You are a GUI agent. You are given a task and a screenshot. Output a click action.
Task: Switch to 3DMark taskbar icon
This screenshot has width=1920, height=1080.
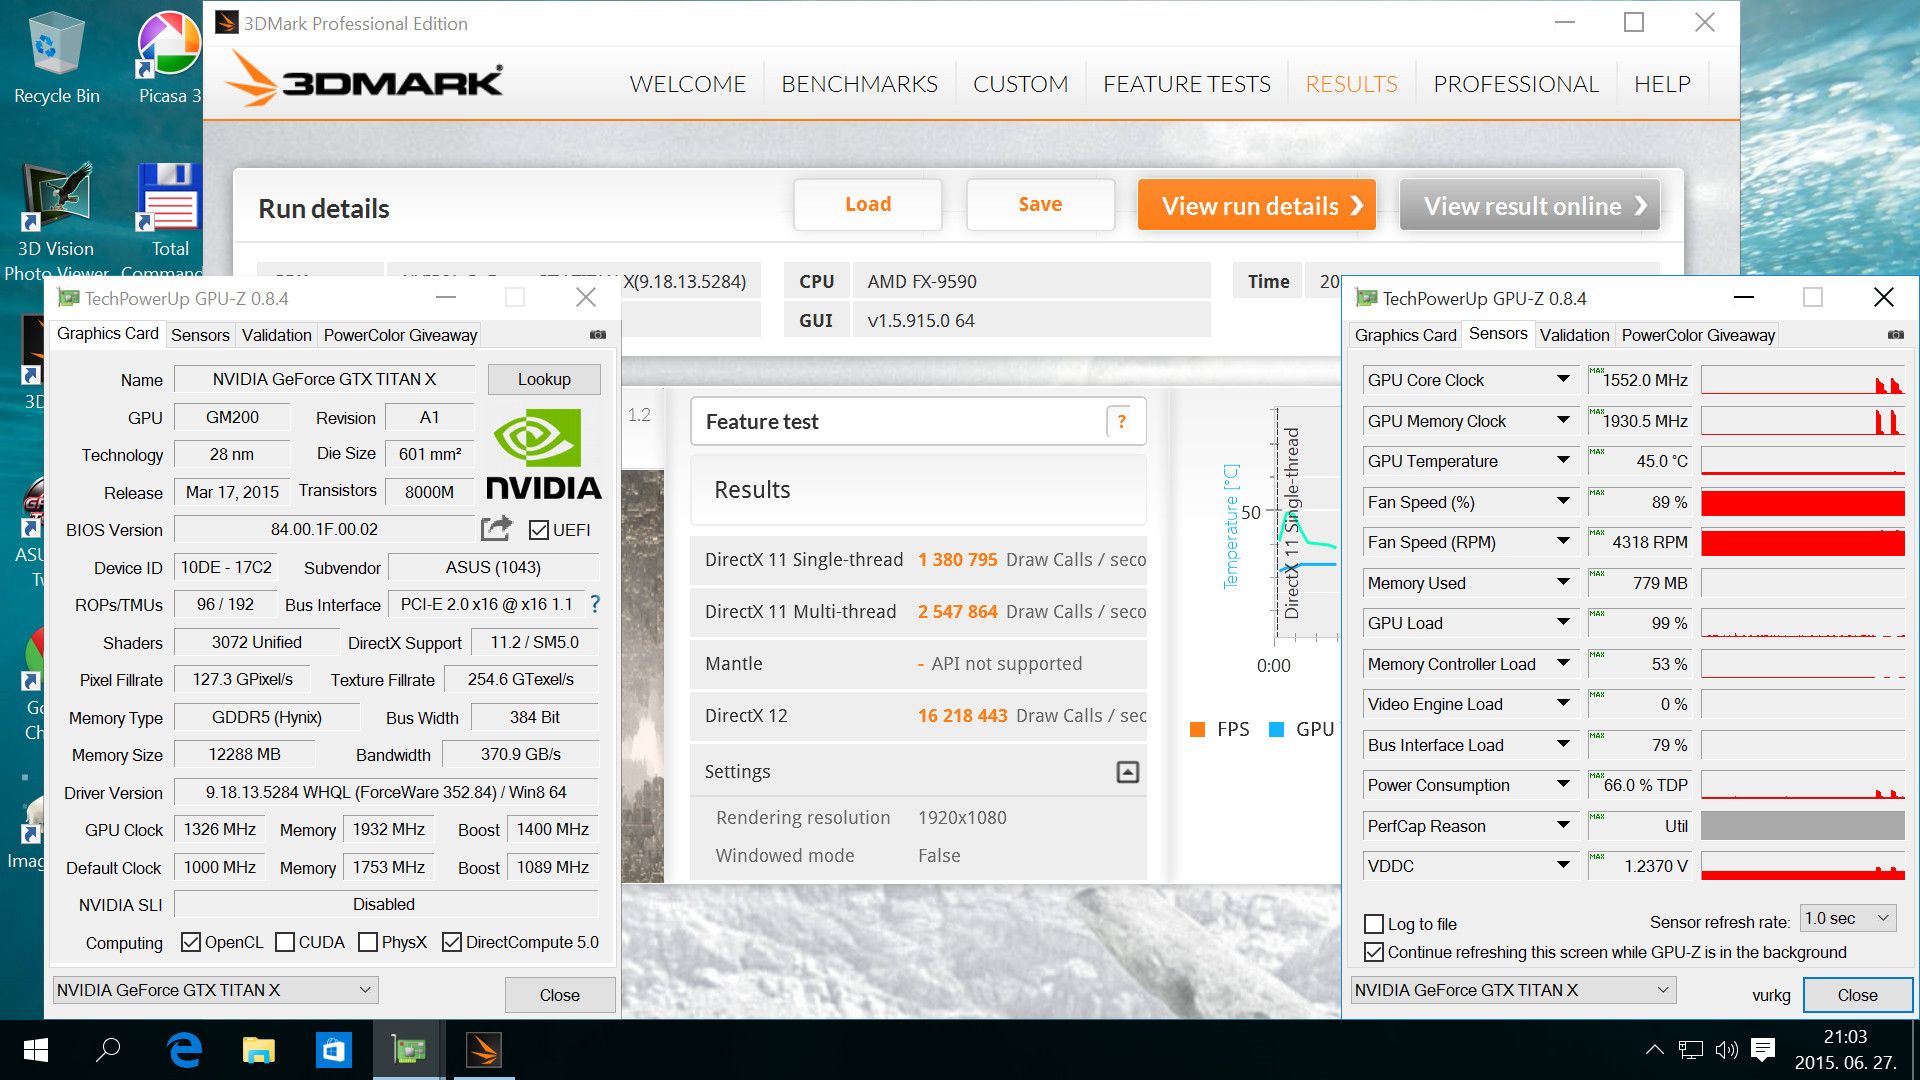pyautogui.click(x=484, y=1050)
